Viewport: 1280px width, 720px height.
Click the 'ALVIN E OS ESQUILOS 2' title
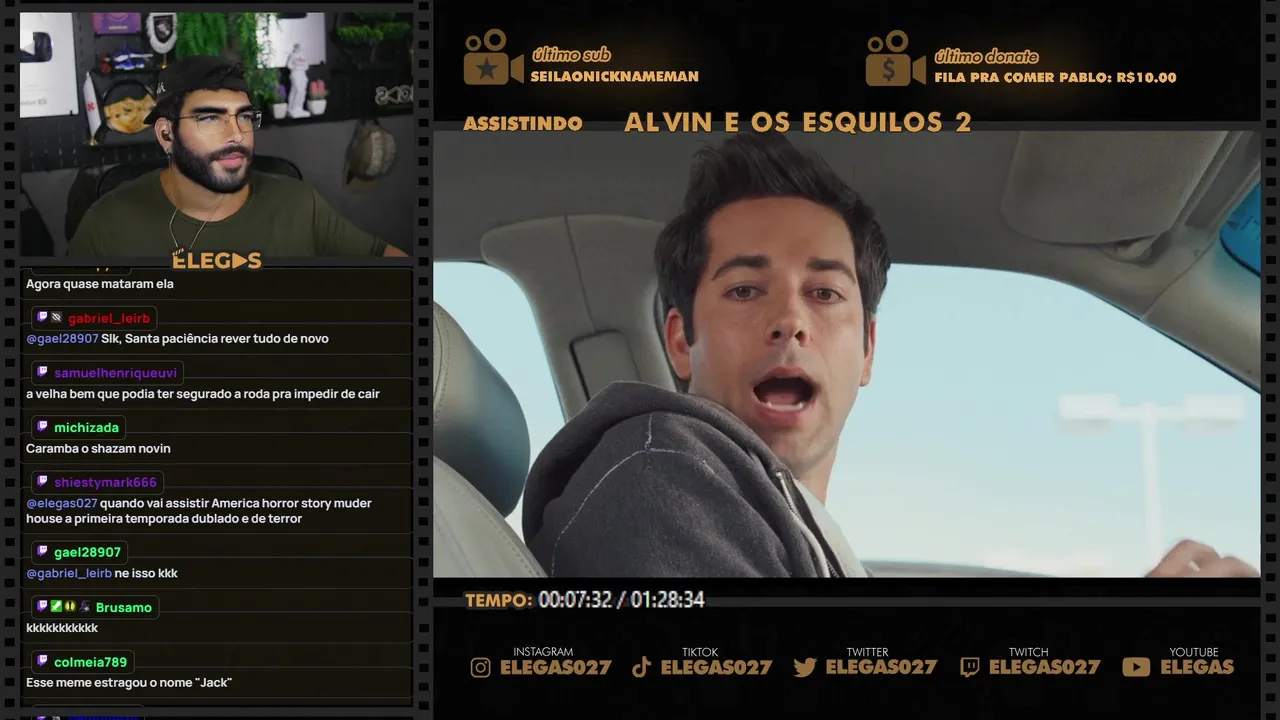click(x=798, y=123)
